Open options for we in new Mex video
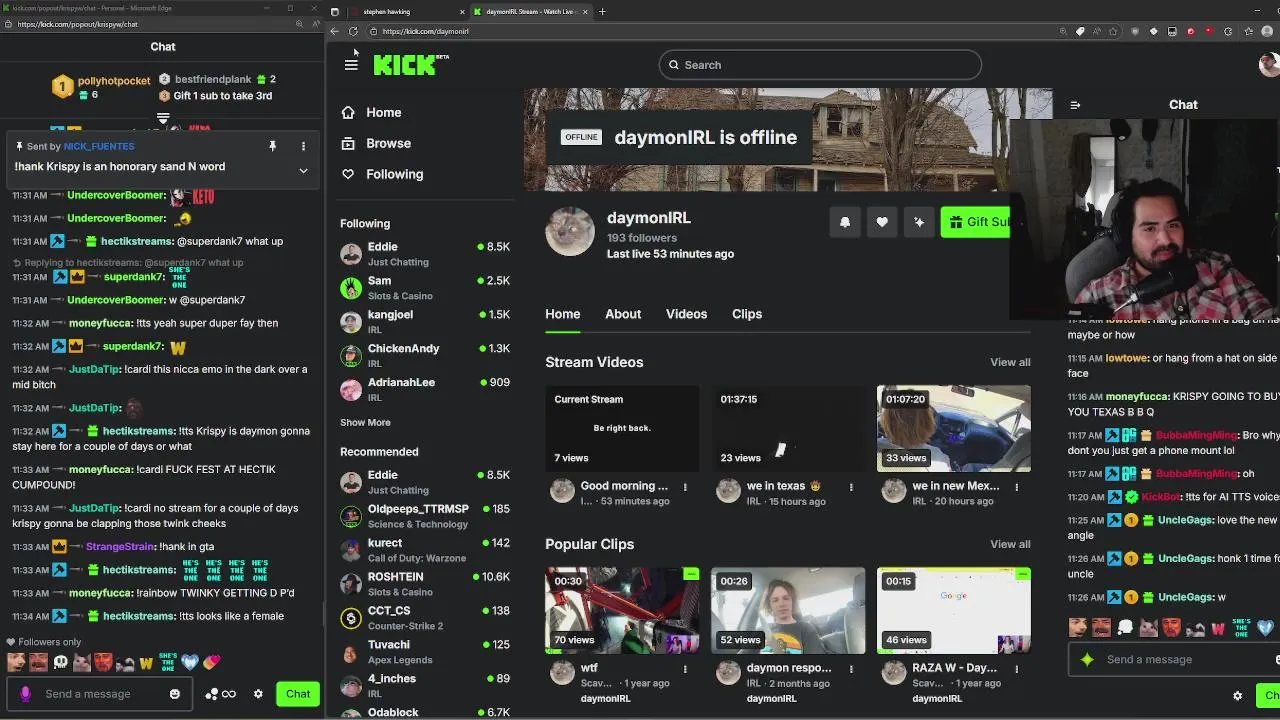This screenshot has height=720, width=1280. 1017,487
